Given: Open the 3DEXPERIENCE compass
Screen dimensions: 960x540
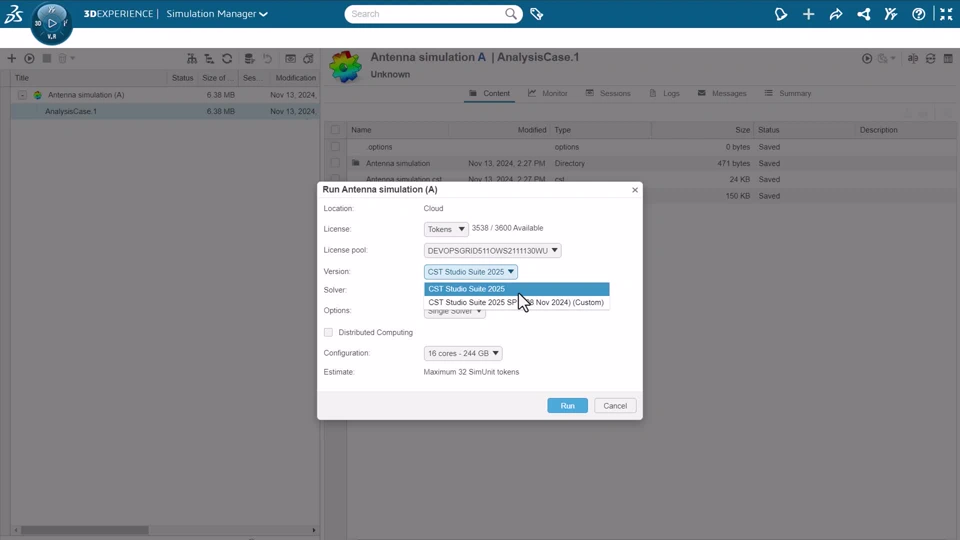Looking at the screenshot, I should 52,23.
